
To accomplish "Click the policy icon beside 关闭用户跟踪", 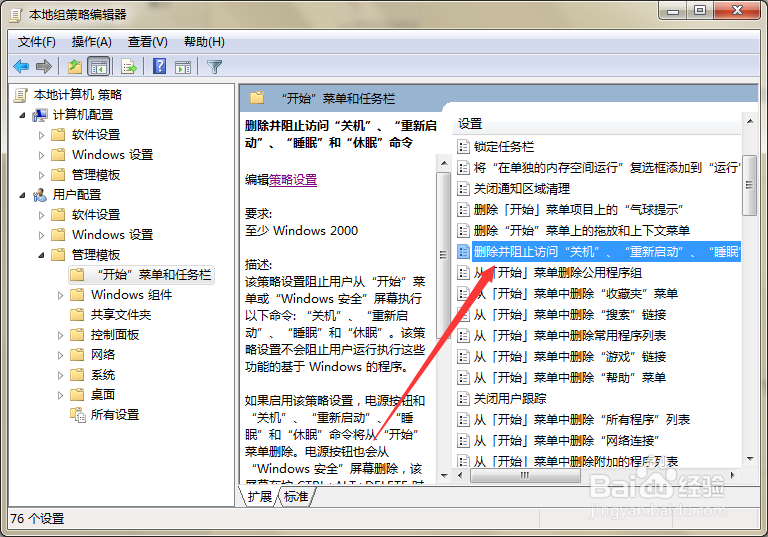I will click(x=463, y=399).
